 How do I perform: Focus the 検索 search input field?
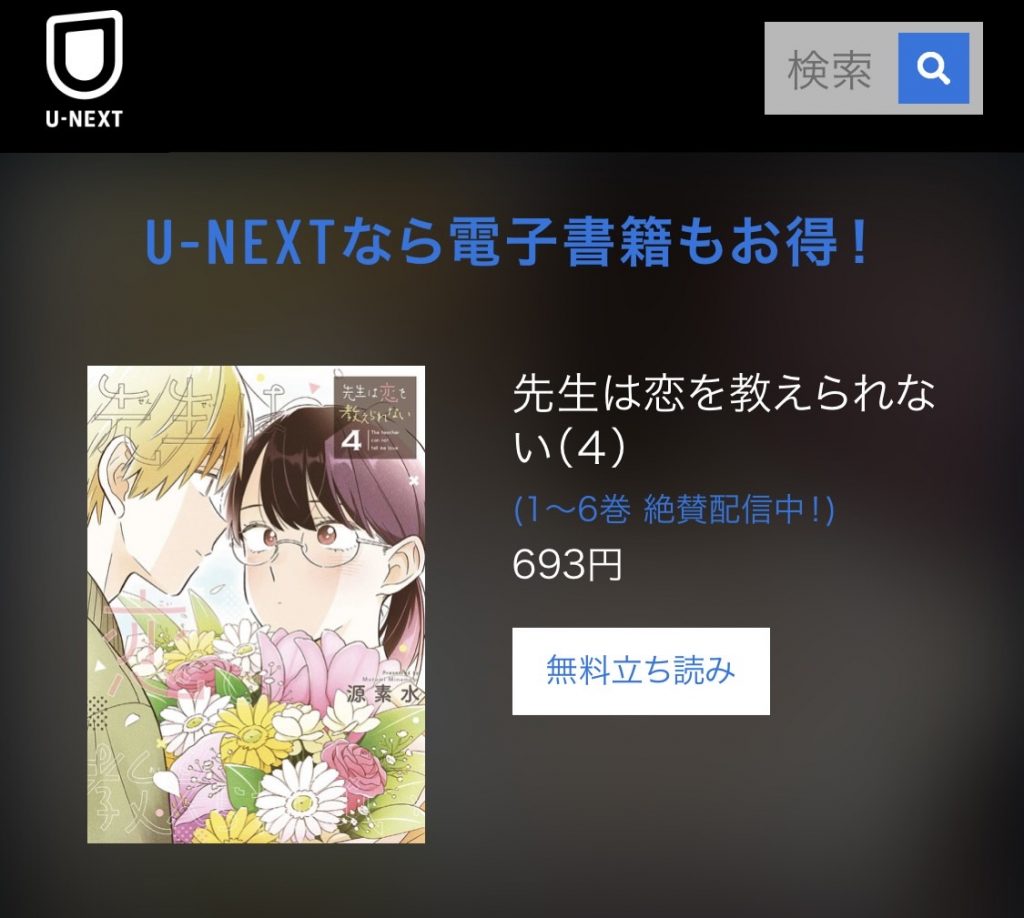(x=831, y=68)
